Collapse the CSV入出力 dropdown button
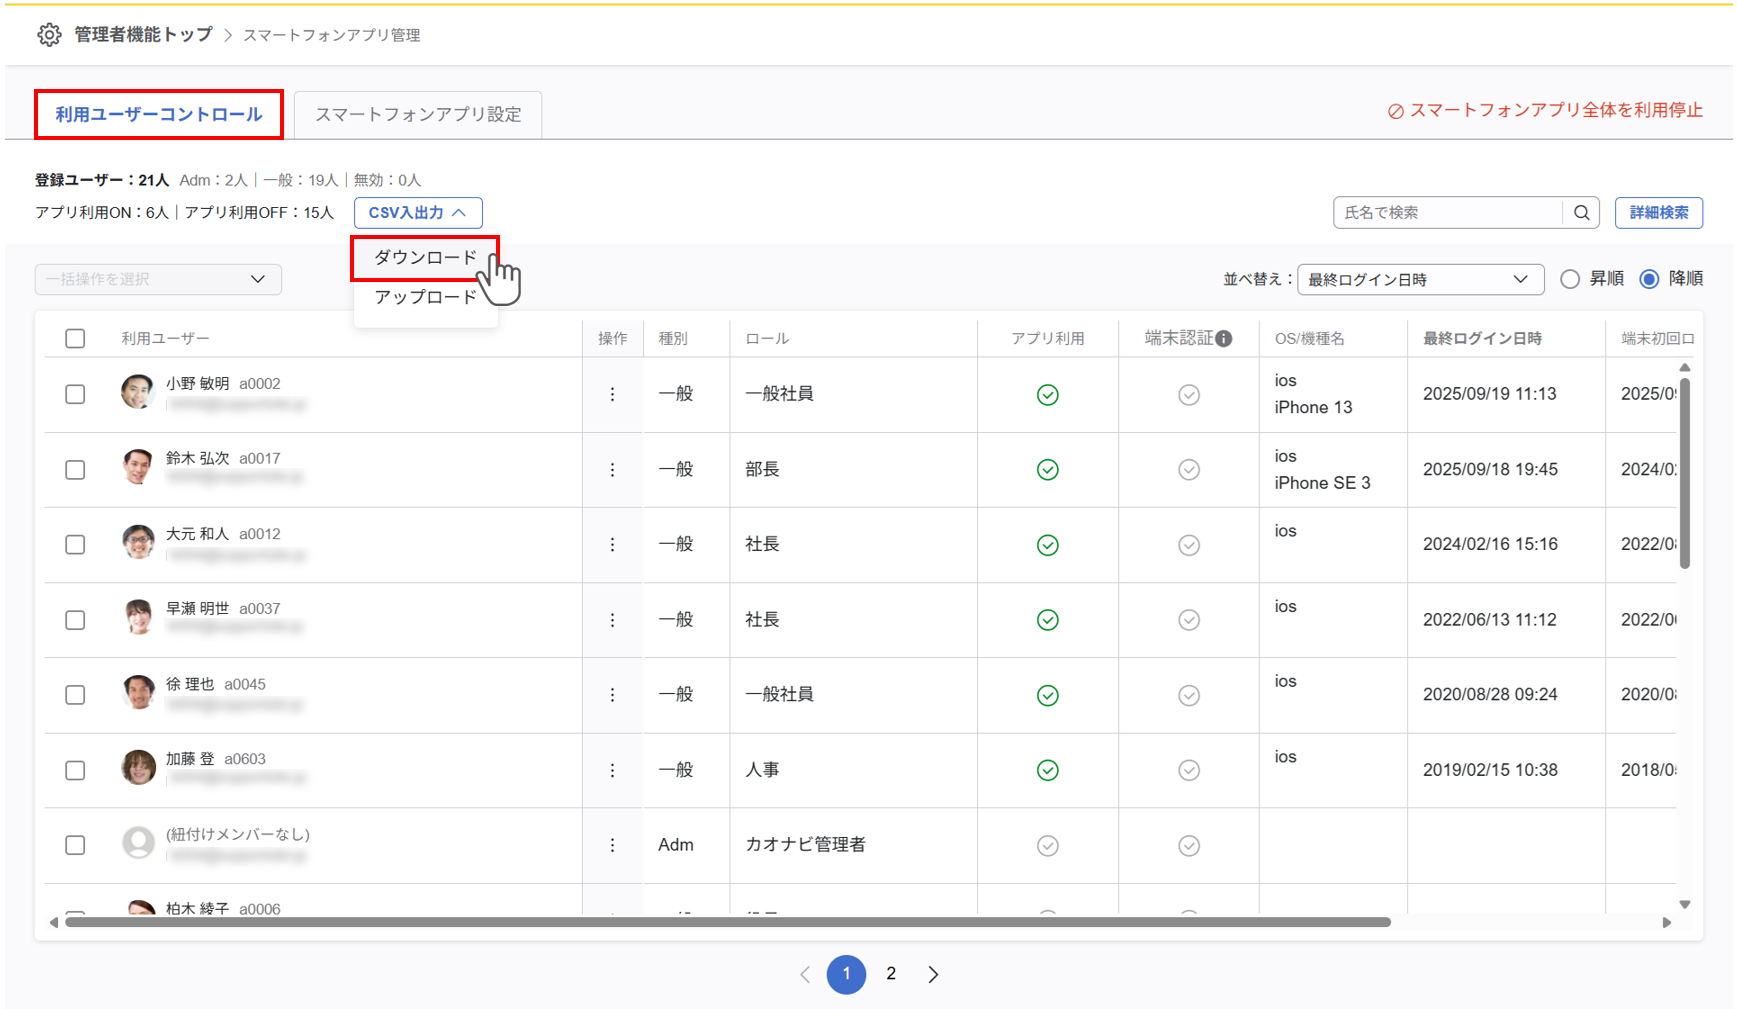The width and height of the screenshot is (1737, 1009). [x=417, y=213]
